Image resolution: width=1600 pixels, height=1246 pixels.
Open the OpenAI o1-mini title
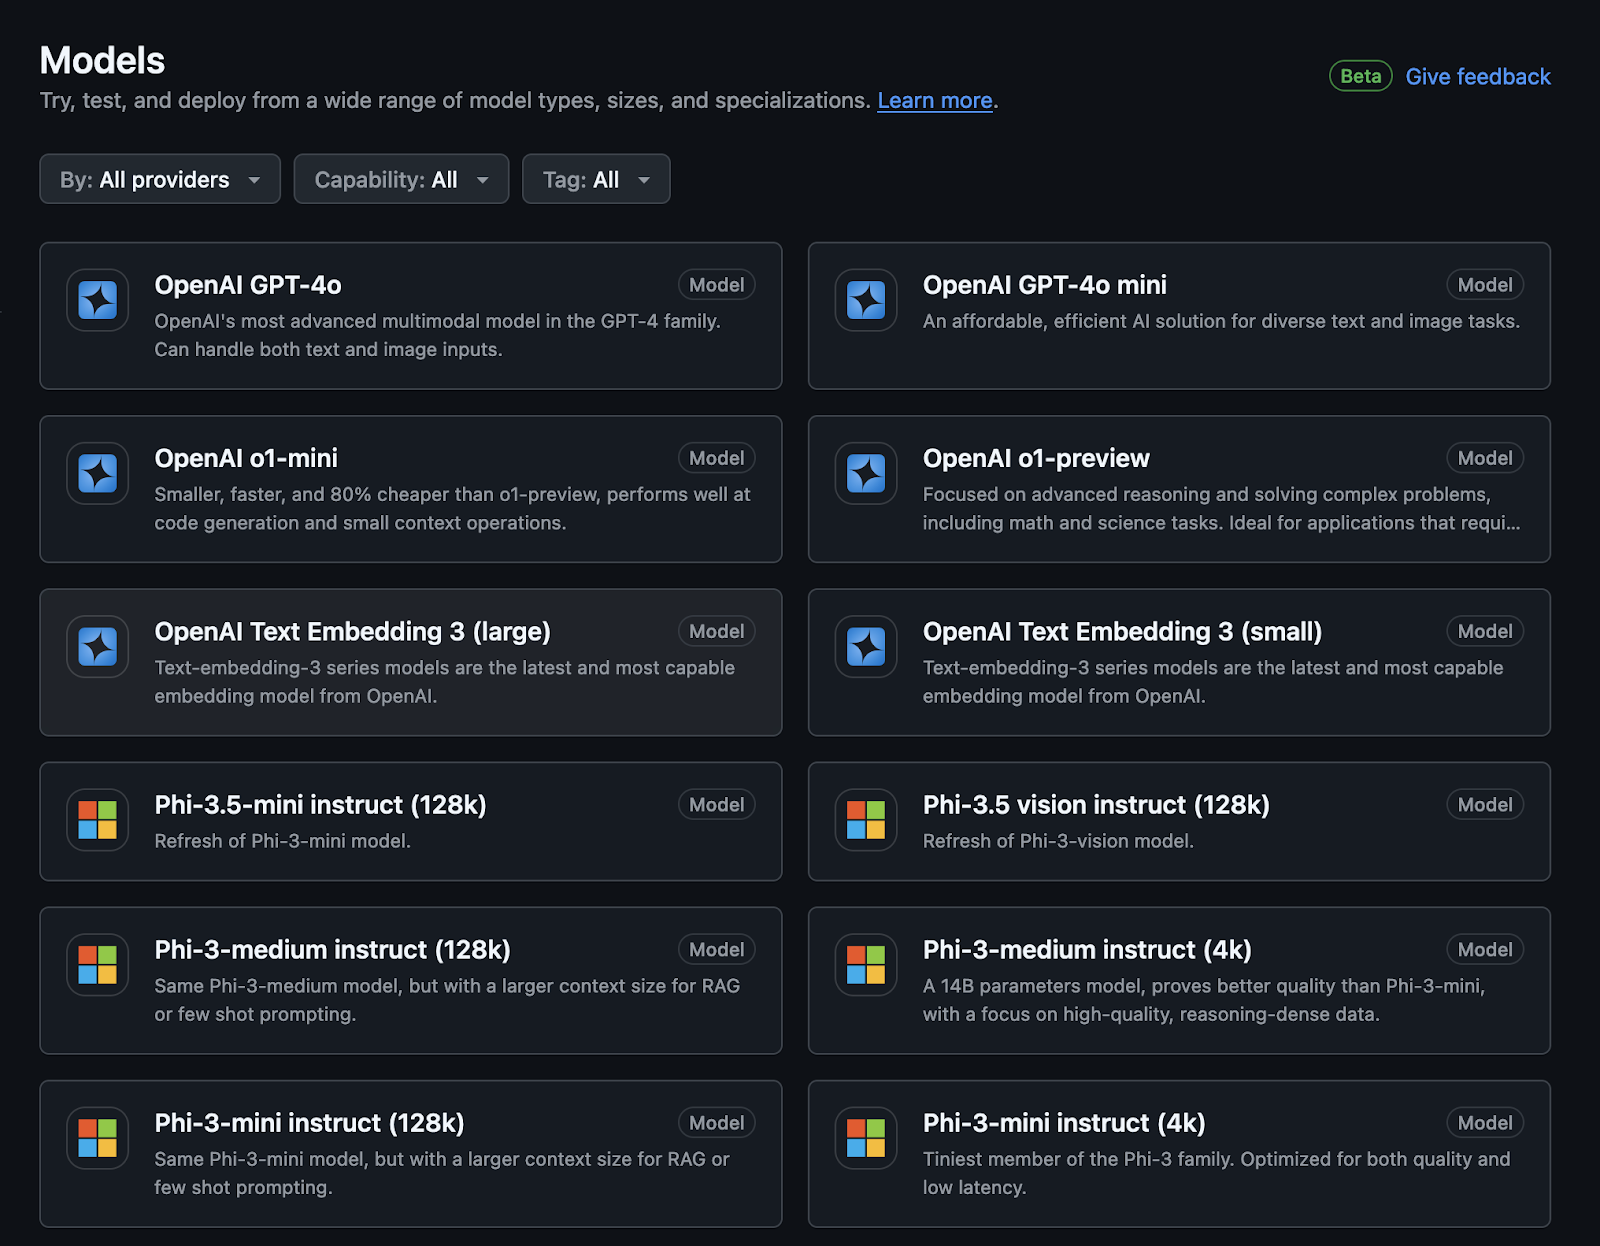tap(246, 458)
